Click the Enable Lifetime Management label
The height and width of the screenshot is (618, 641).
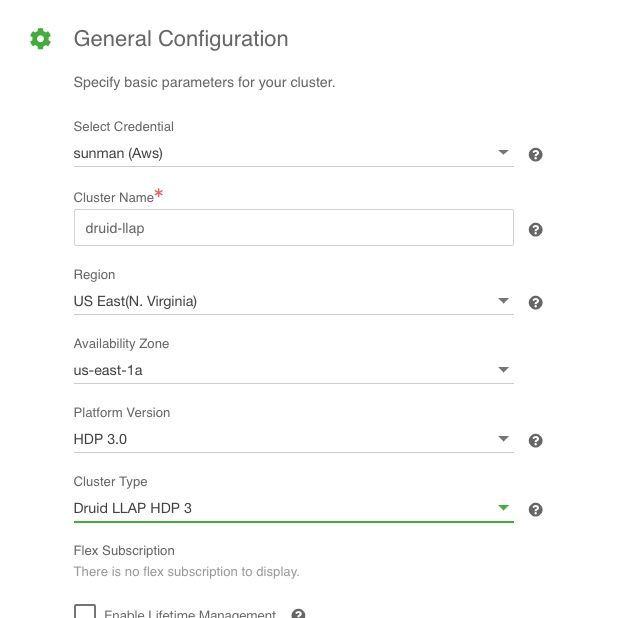[x=190, y=614]
